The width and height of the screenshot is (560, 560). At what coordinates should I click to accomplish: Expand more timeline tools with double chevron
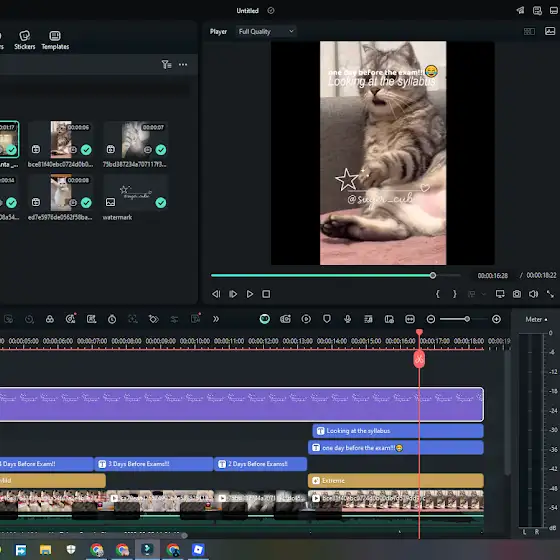216,319
